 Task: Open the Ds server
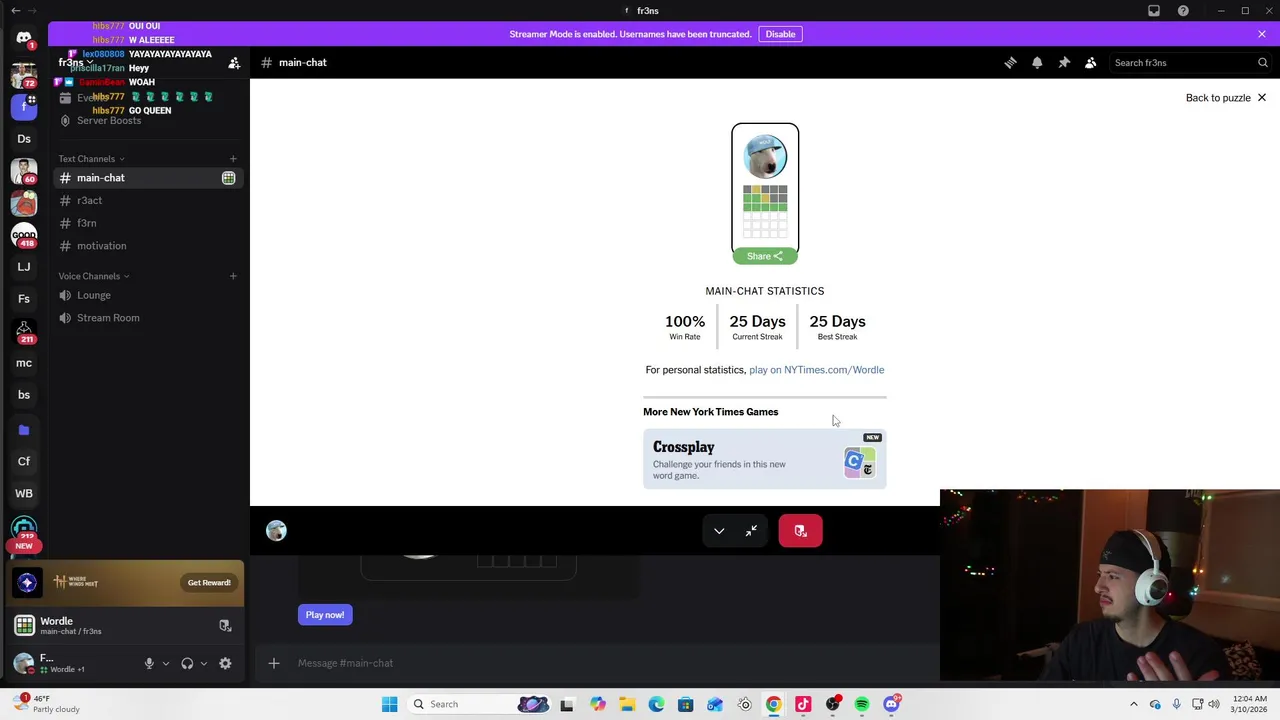(24, 139)
